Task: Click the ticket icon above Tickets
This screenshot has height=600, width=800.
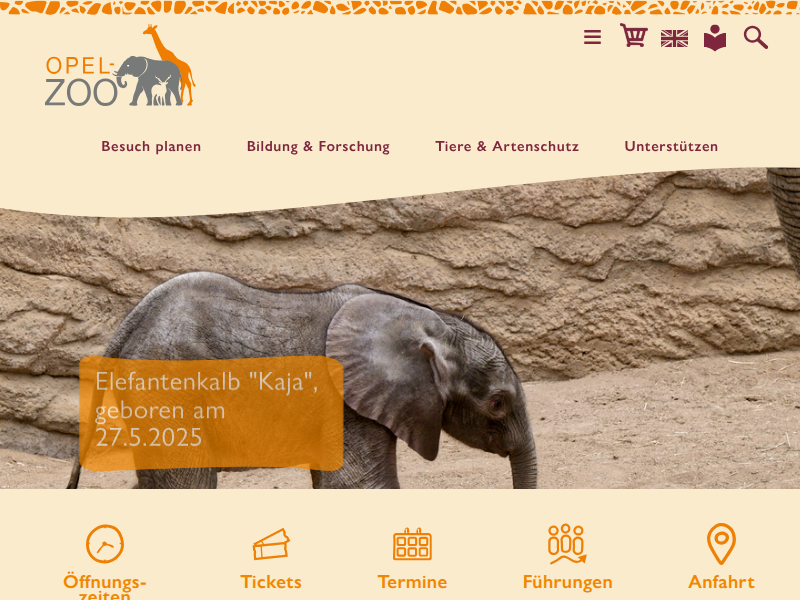Action: click(x=271, y=544)
